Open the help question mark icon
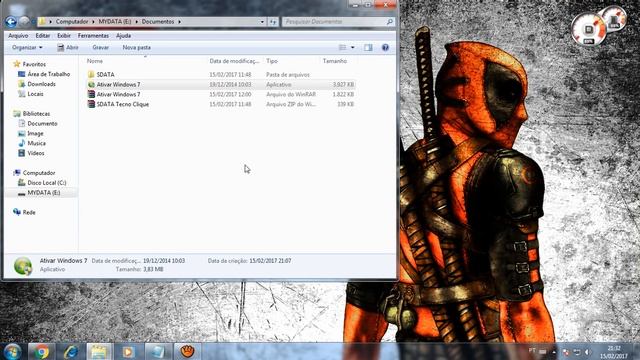640x360 pixels. pyautogui.click(x=385, y=48)
